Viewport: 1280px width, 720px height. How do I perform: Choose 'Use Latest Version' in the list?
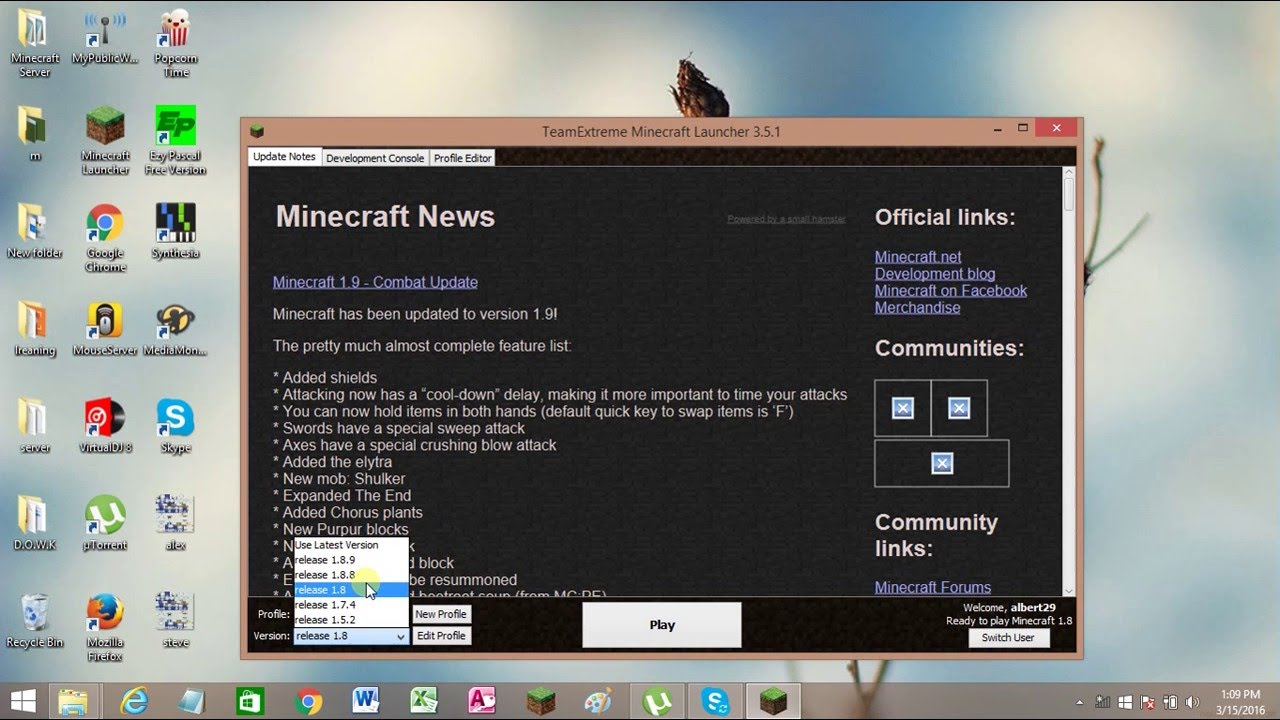click(351, 545)
